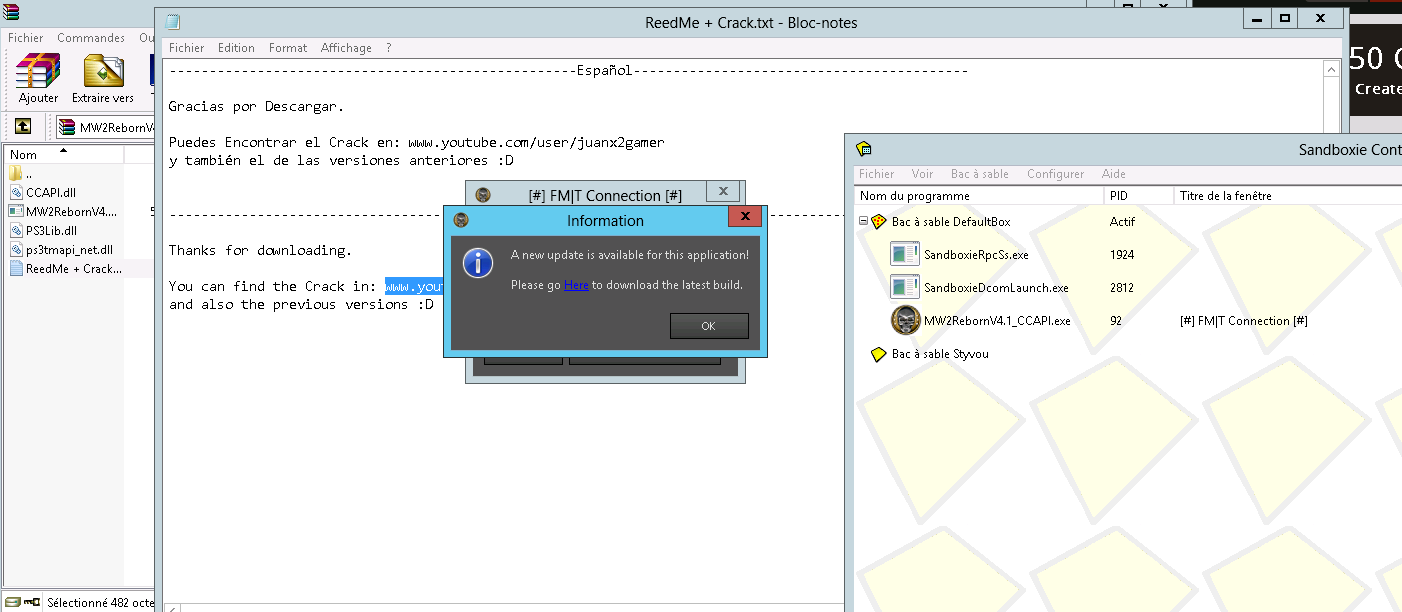This screenshot has height=612, width=1402.
Task: Click the WinRAR title bar icon
Action: [10, 12]
